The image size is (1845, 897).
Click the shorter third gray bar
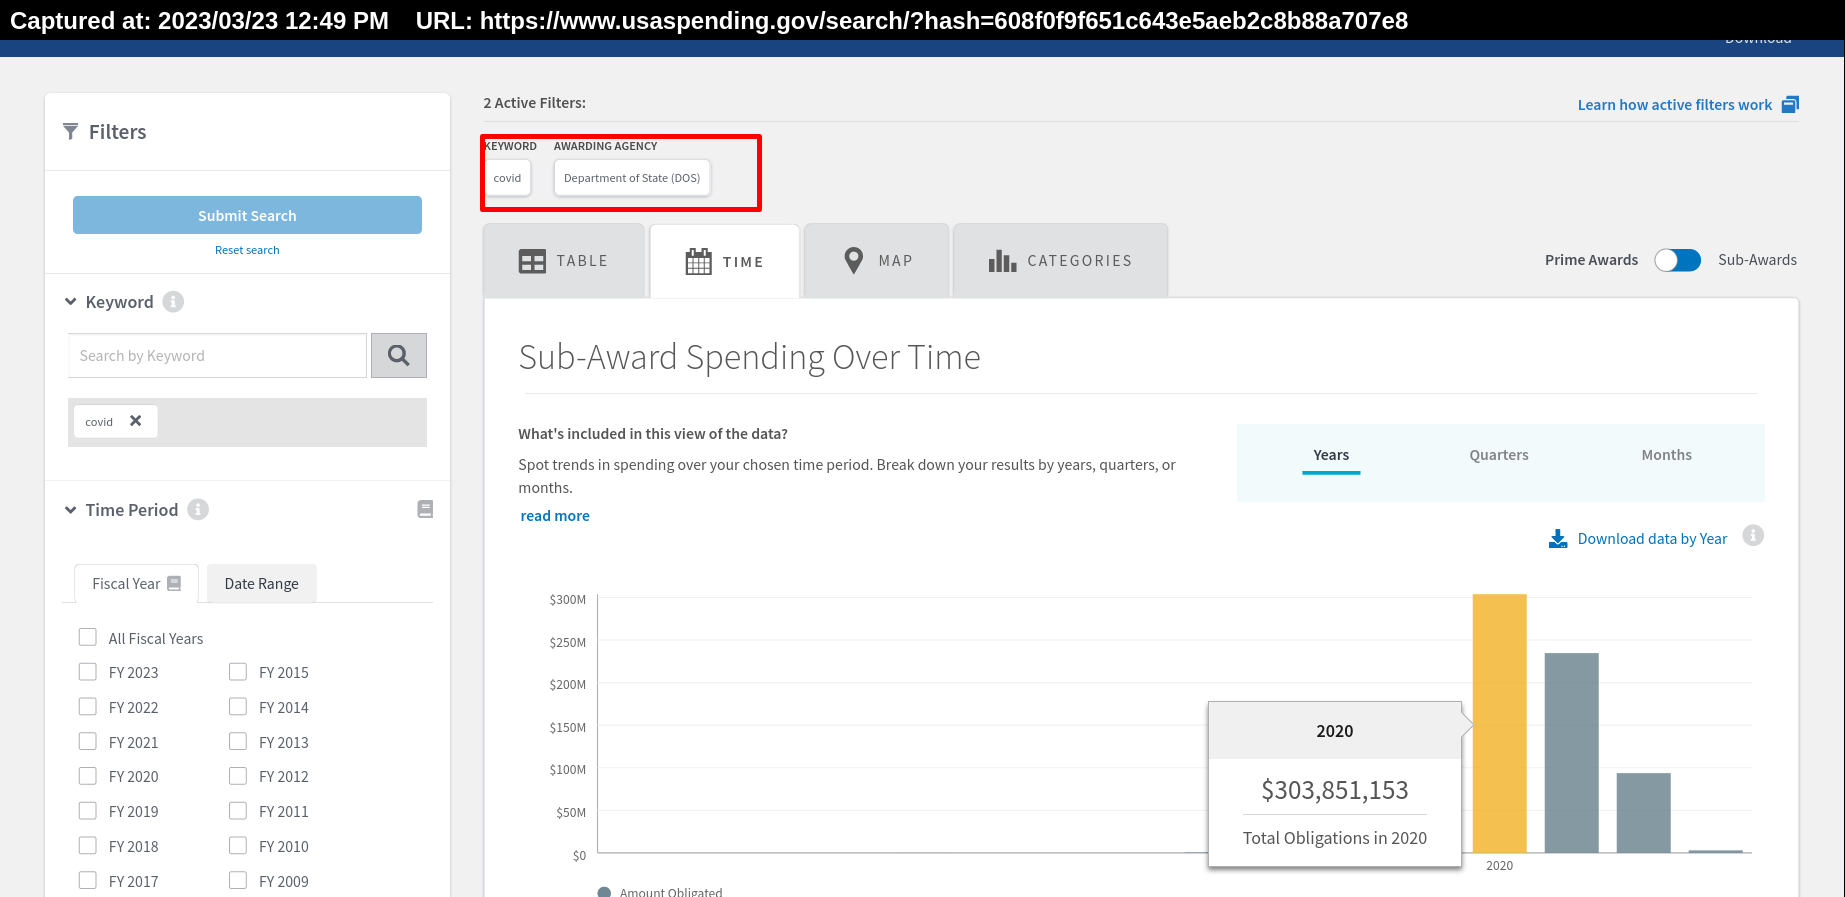click(1643, 813)
